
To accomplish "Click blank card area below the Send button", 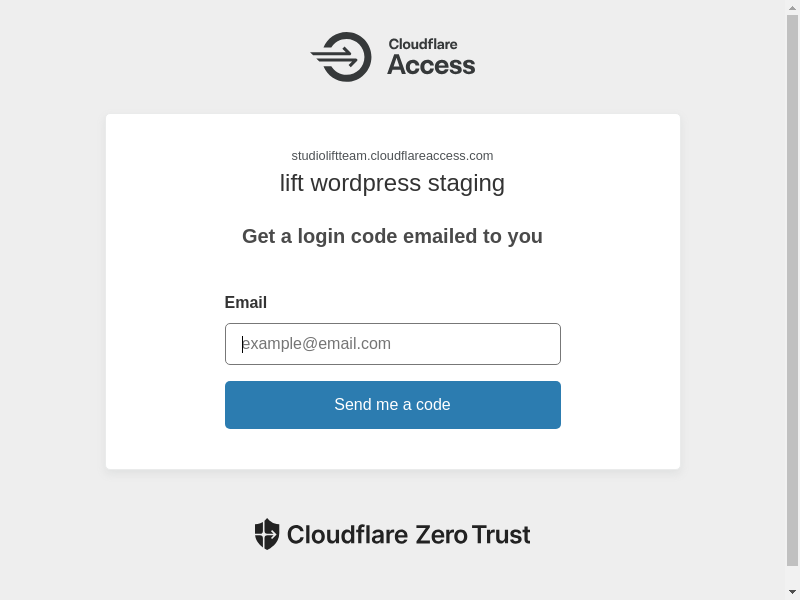I will (392, 450).
